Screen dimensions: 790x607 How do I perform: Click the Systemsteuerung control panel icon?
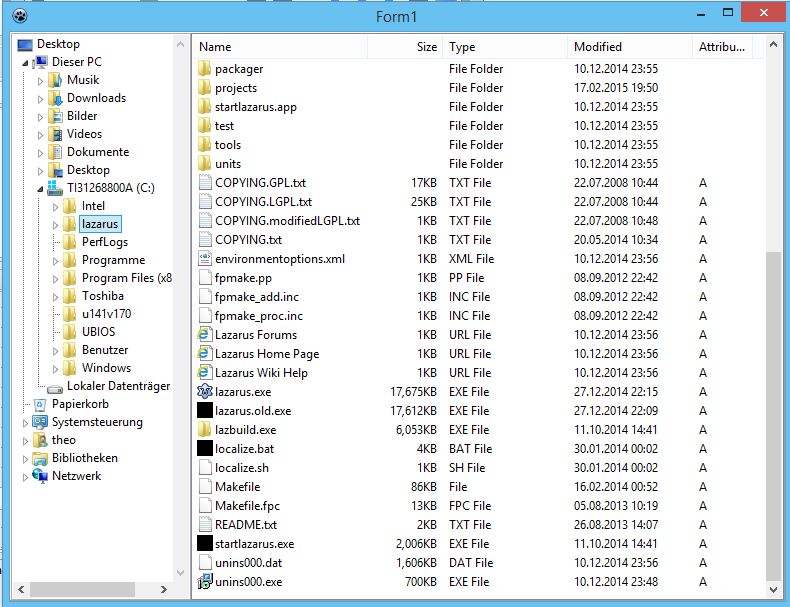pyautogui.click(x=40, y=422)
